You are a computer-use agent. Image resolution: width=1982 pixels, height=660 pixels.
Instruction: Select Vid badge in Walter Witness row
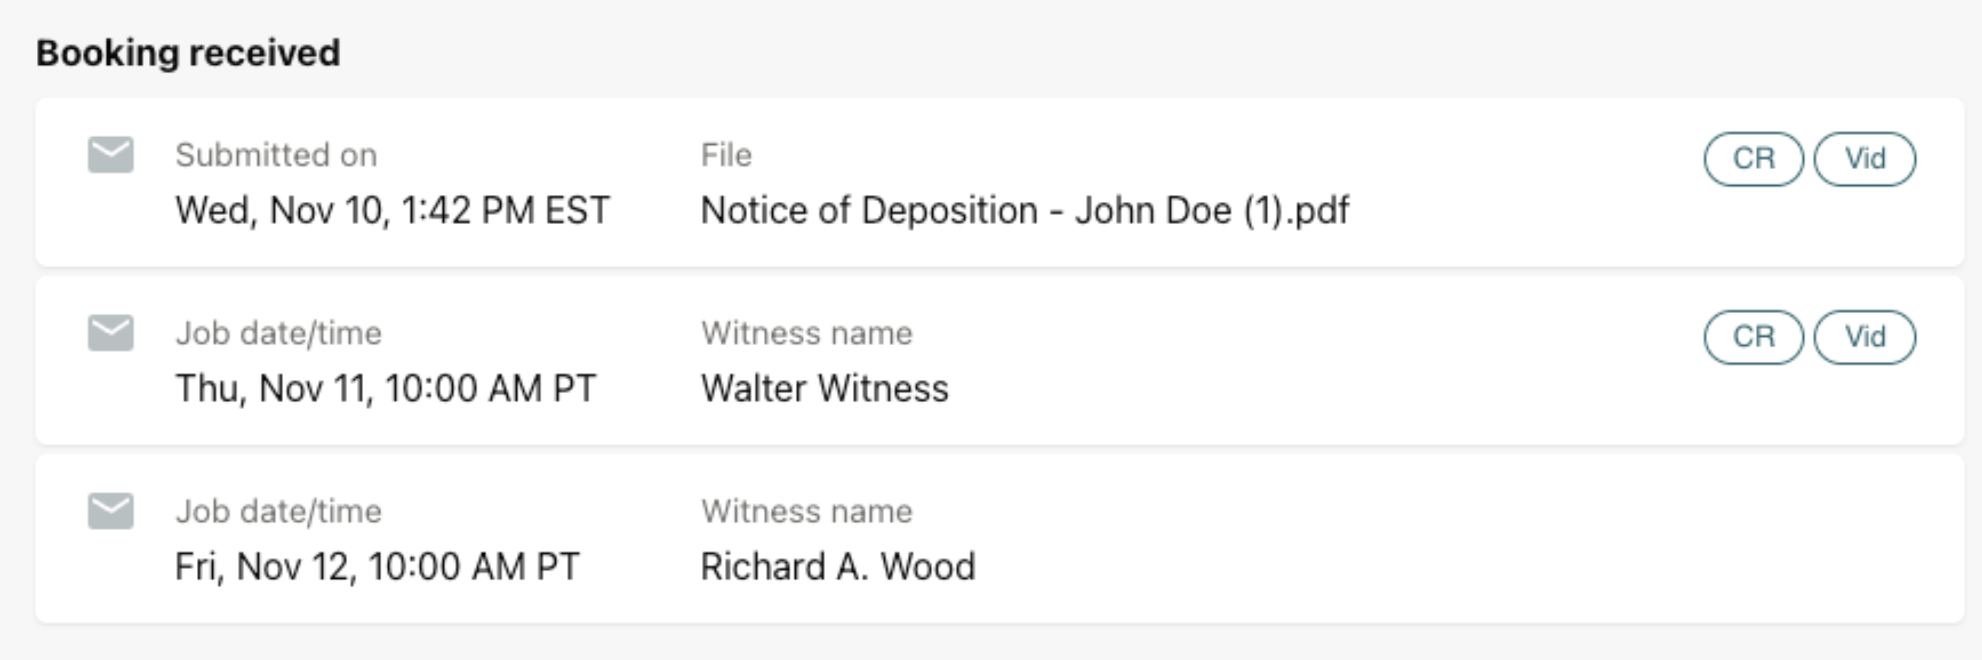click(x=1865, y=337)
